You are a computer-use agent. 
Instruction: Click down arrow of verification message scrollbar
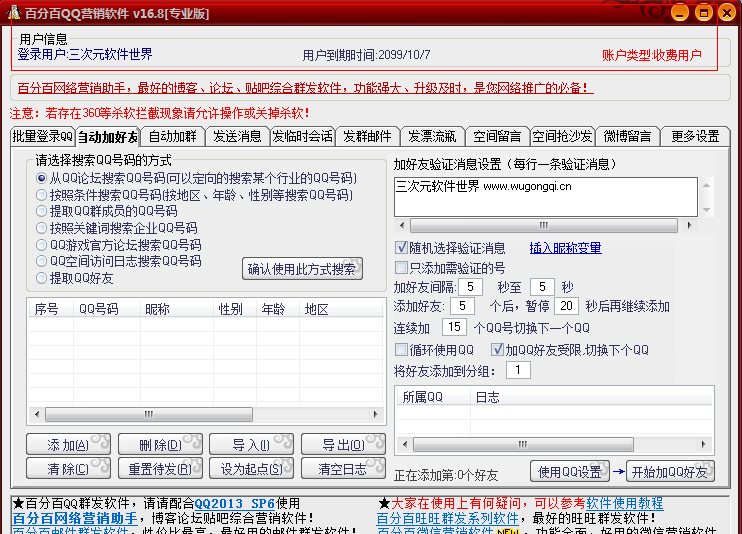pyautogui.click(x=708, y=209)
